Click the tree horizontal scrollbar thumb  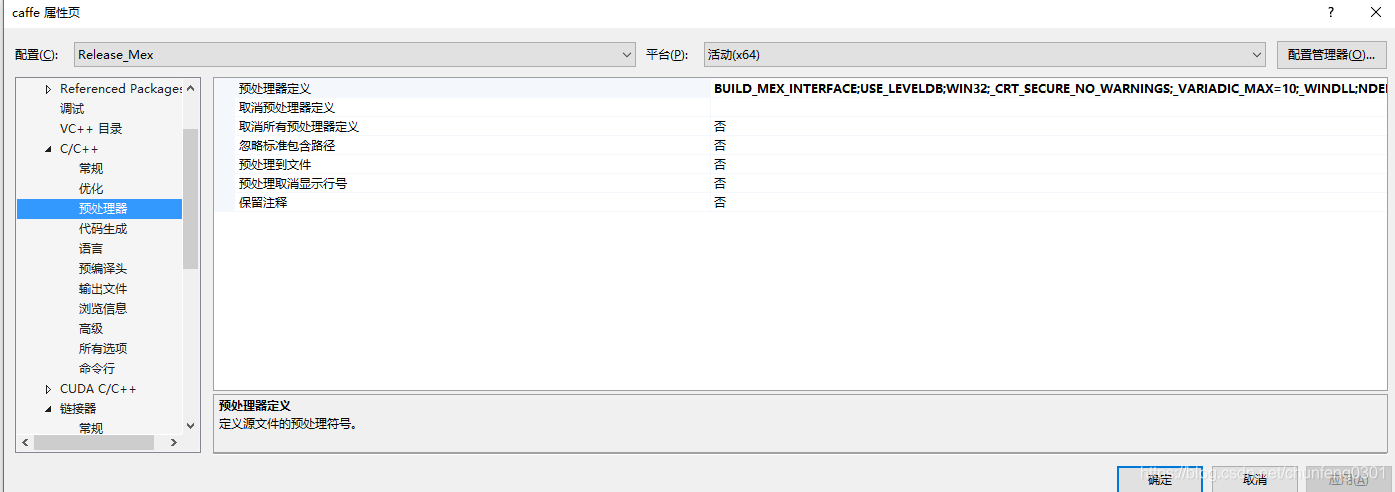tap(94, 442)
